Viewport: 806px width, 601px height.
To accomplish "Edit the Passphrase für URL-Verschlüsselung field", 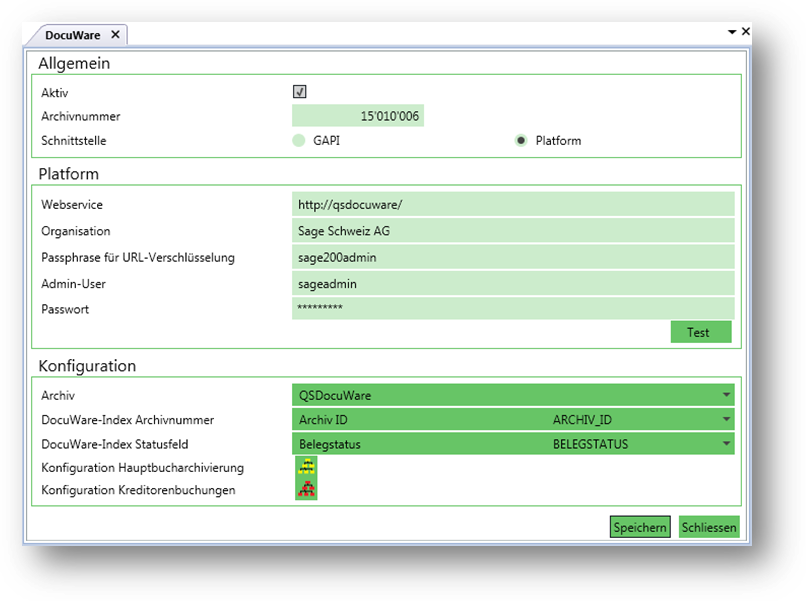I will tap(513, 257).
